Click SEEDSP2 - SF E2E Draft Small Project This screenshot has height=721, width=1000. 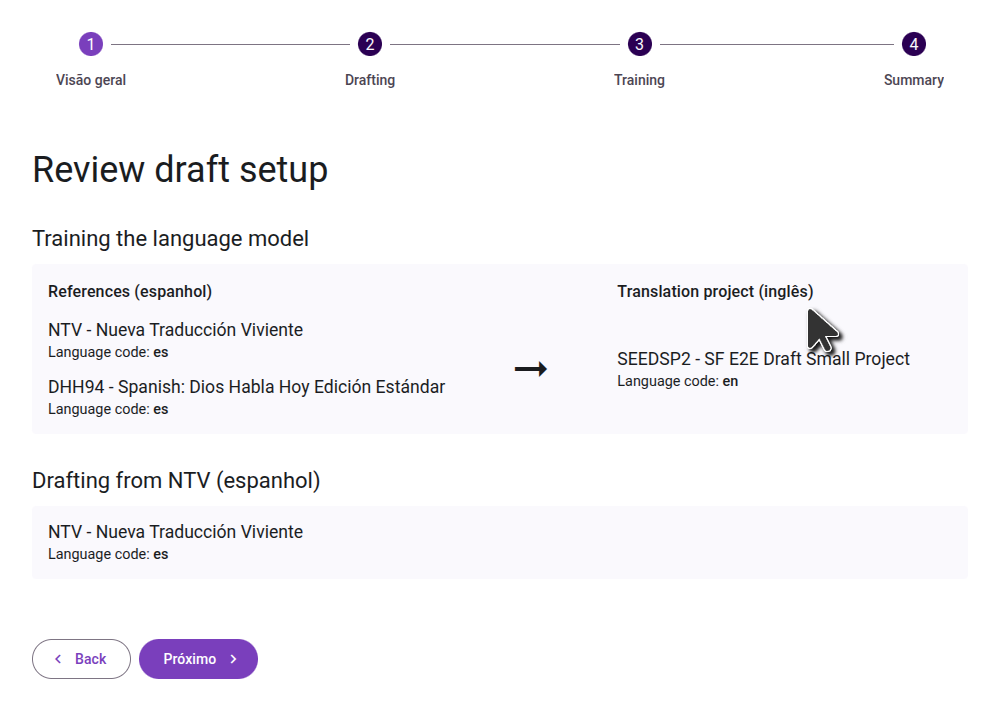763,359
